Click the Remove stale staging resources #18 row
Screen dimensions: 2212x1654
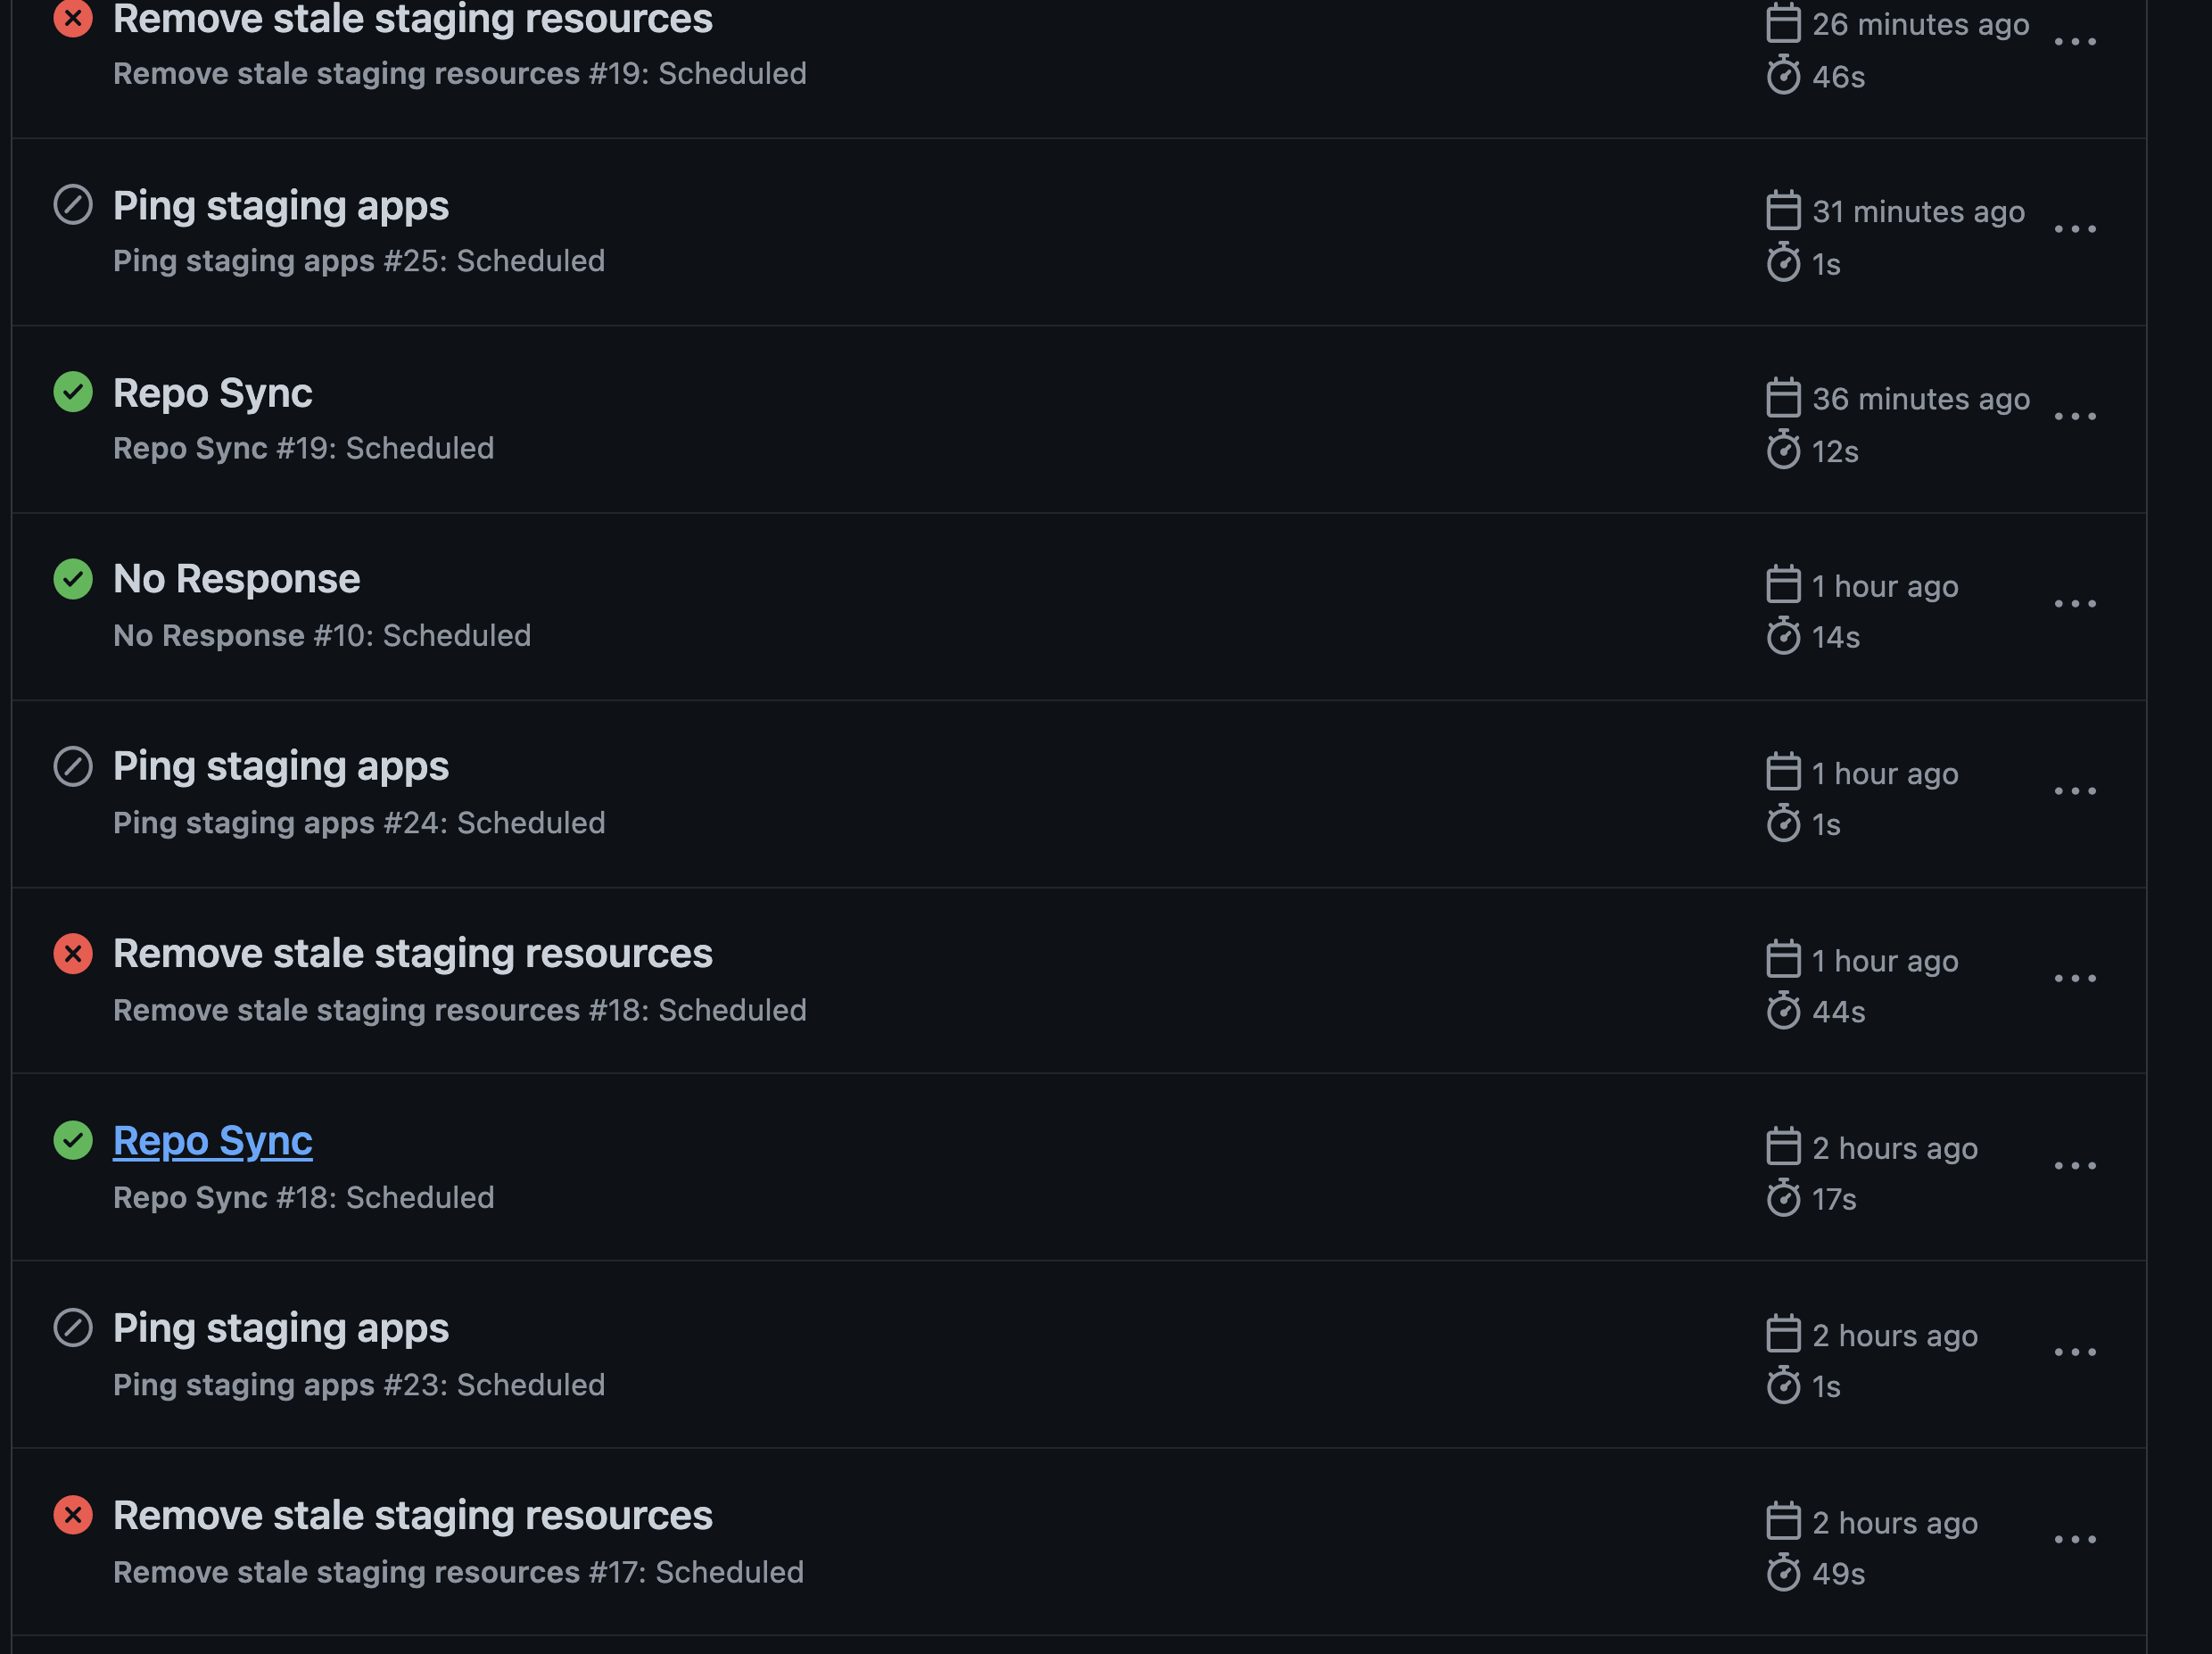413,953
